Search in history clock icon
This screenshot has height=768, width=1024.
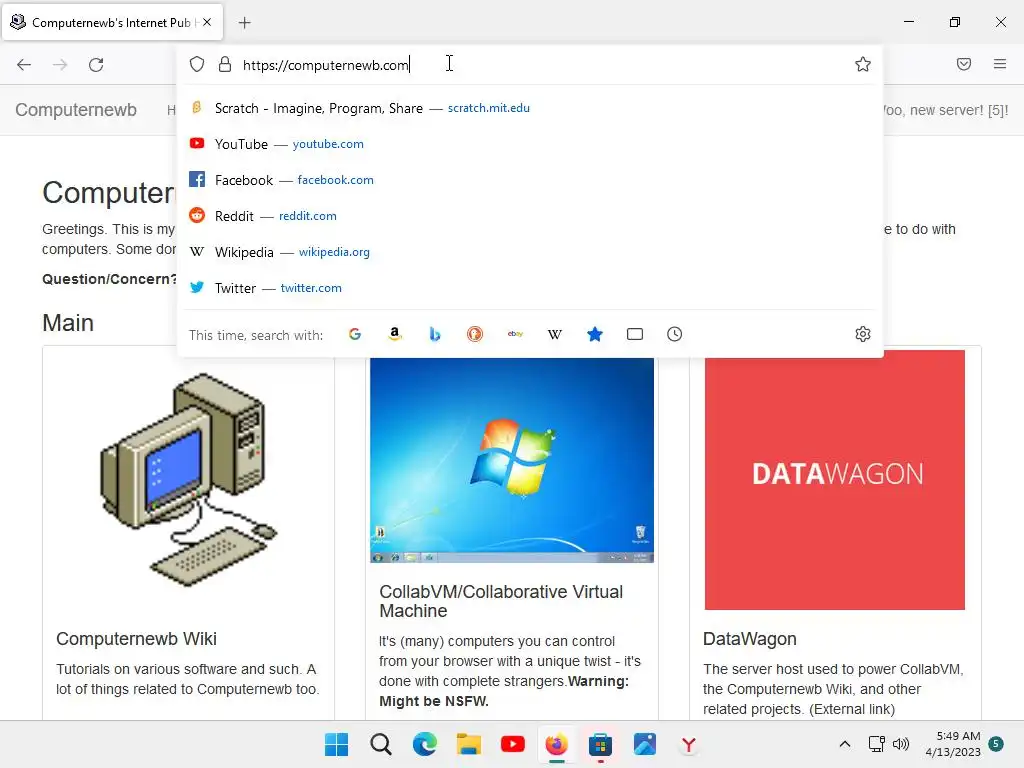tap(675, 334)
